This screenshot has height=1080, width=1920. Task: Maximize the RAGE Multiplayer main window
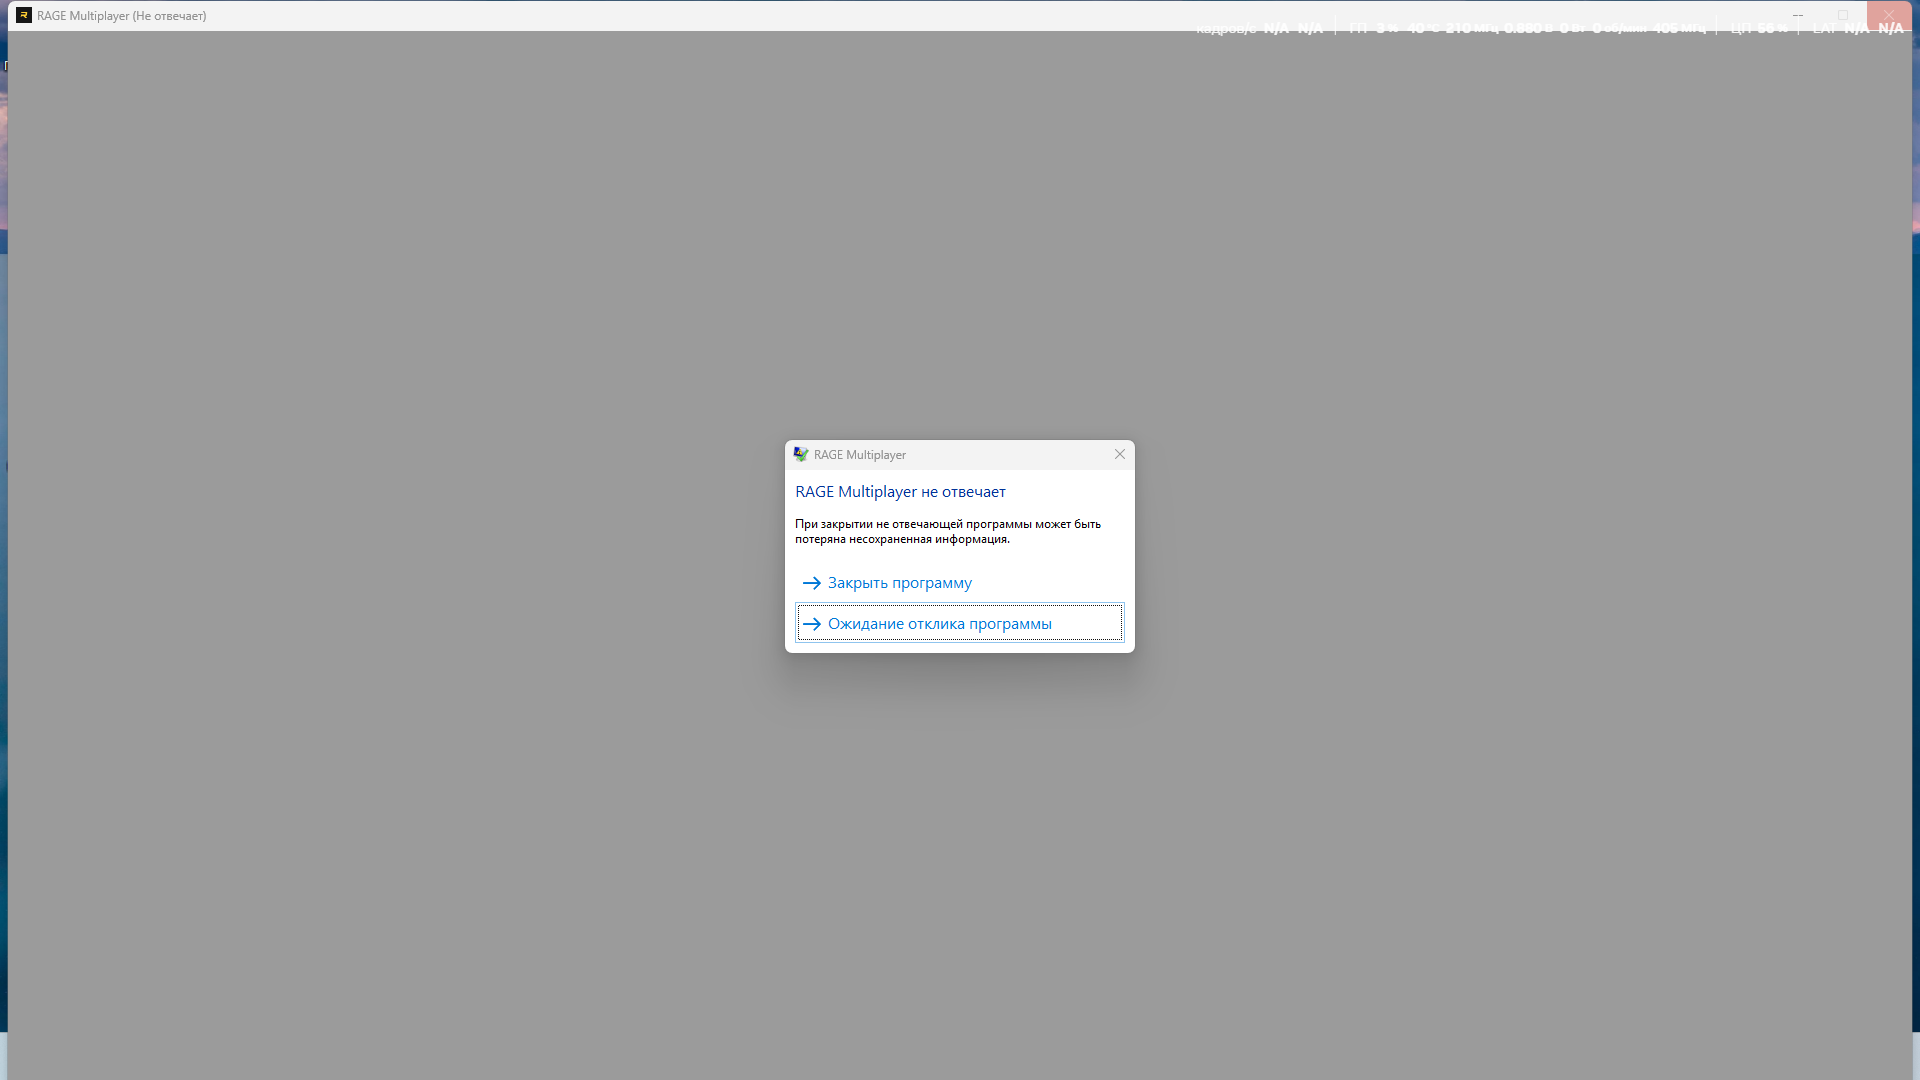(x=1843, y=15)
